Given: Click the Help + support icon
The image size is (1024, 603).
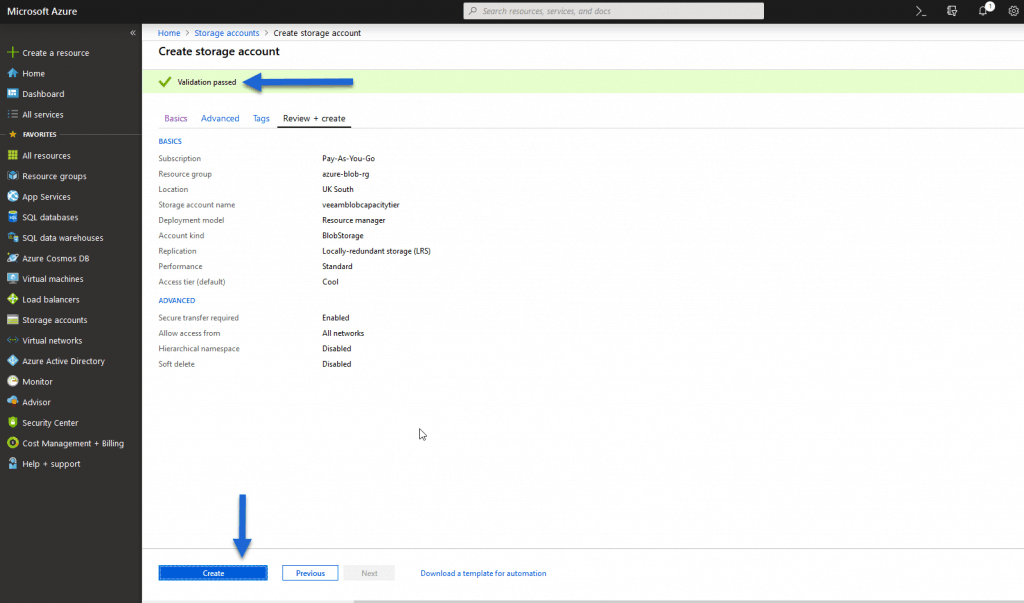Looking at the screenshot, I should (12, 464).
